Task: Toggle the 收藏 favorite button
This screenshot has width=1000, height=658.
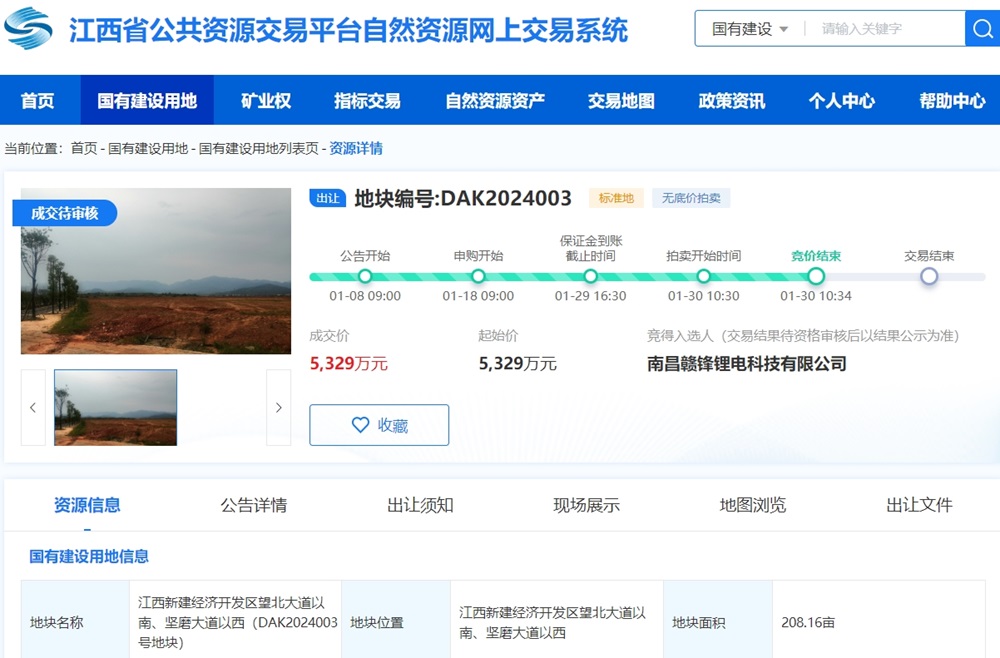Action: [x=379, y=424]
